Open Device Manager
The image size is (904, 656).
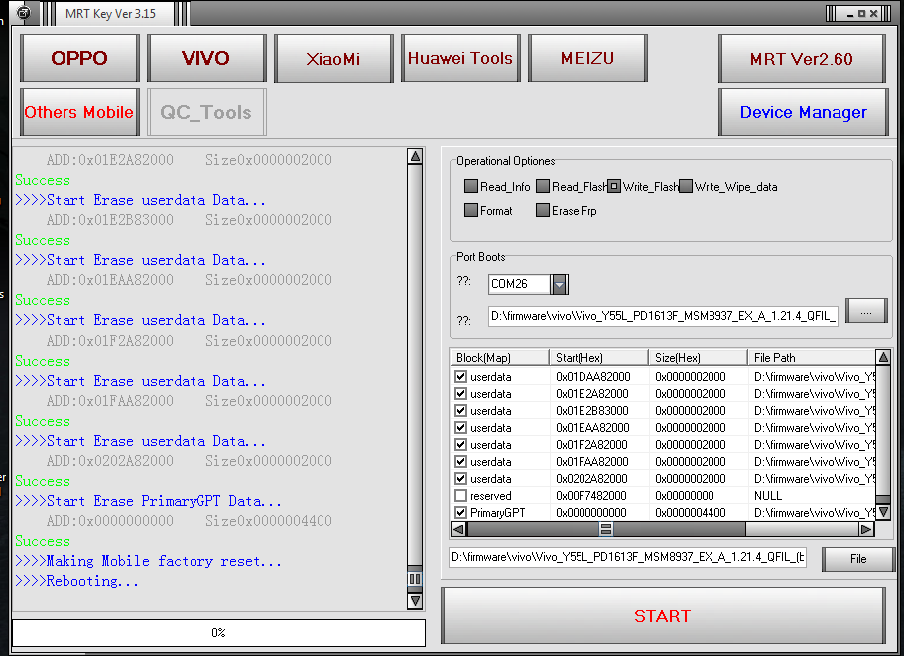click(x=803, y=112)
